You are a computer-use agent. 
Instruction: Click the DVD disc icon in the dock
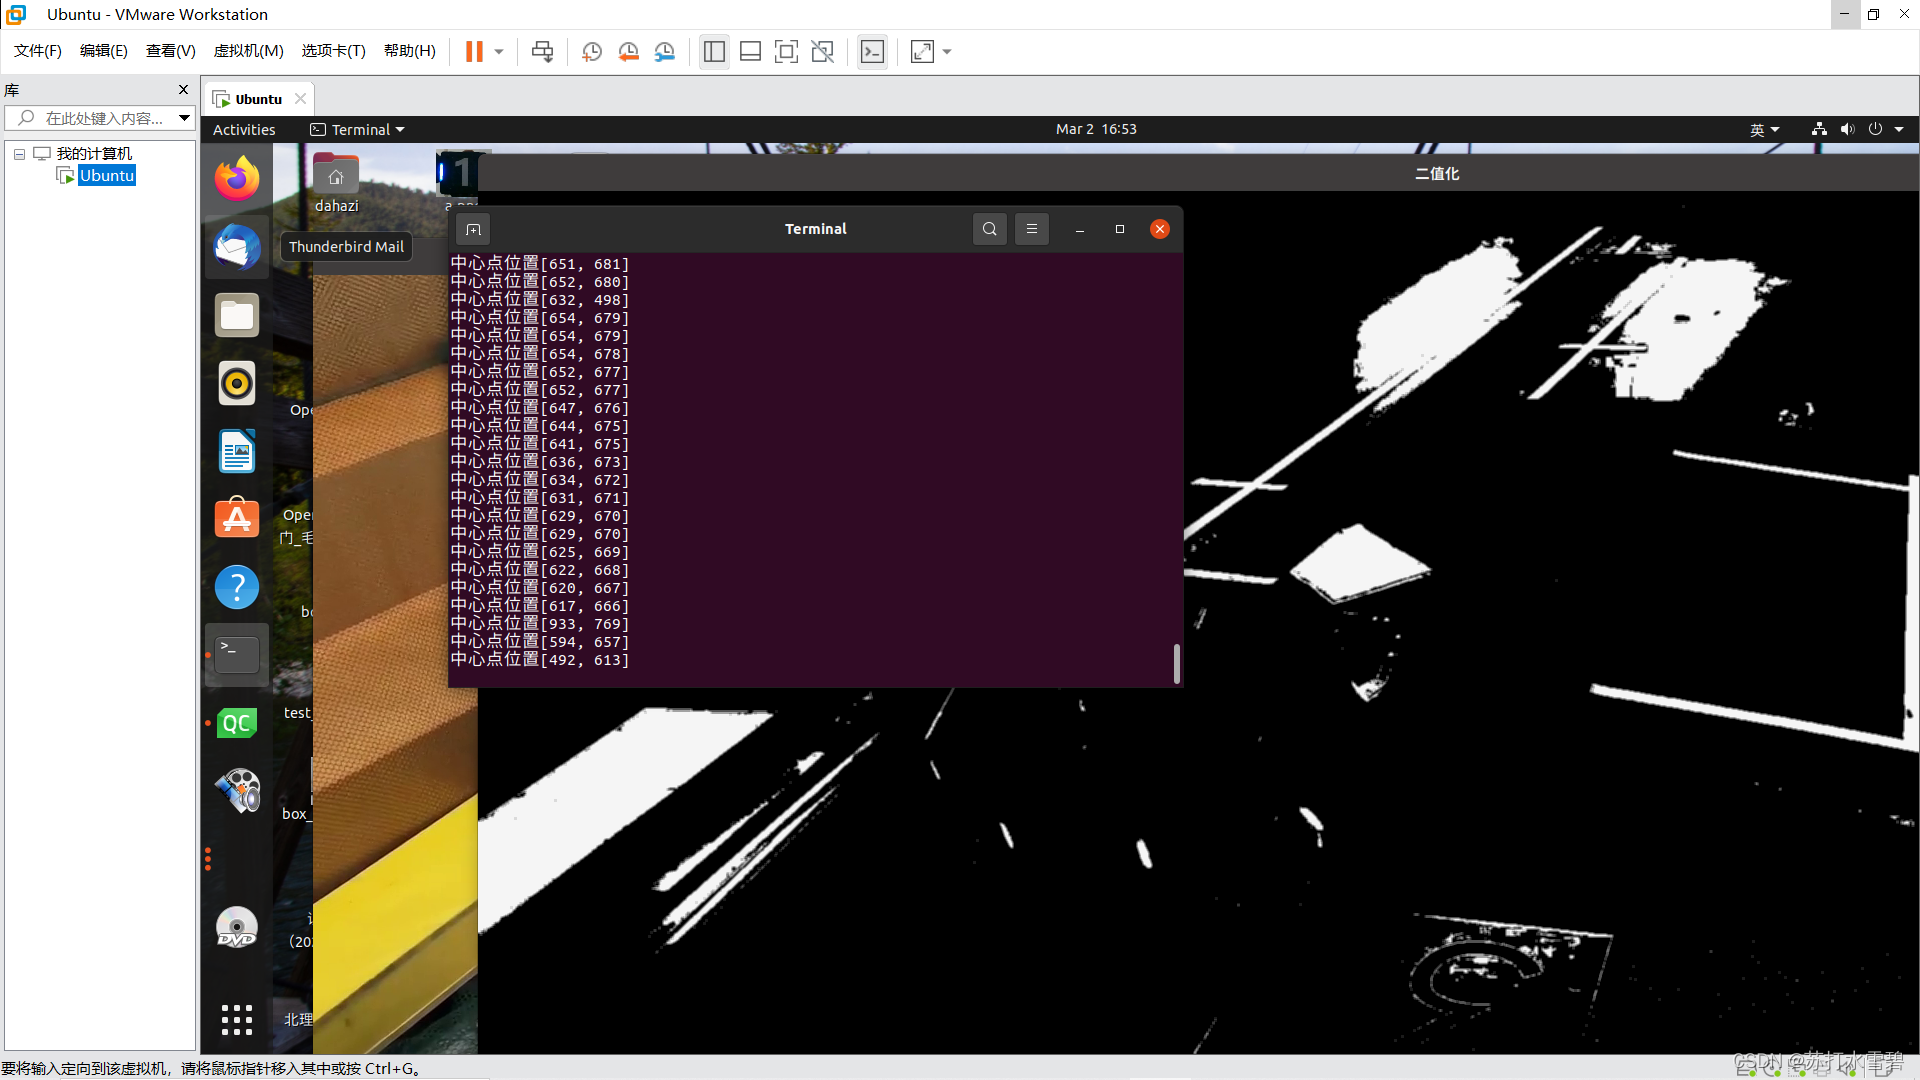(x=237, y=927)
